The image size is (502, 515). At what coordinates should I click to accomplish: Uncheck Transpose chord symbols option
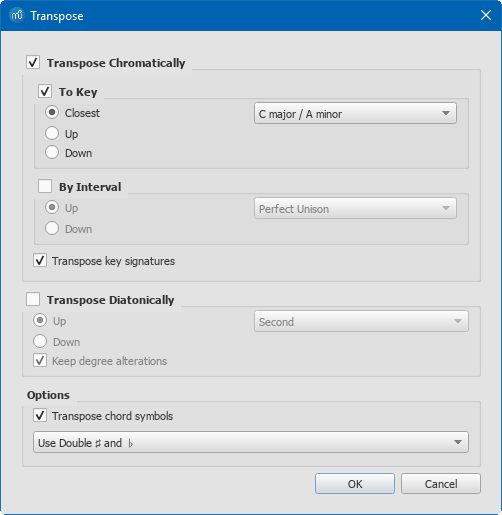click(40, 416)
